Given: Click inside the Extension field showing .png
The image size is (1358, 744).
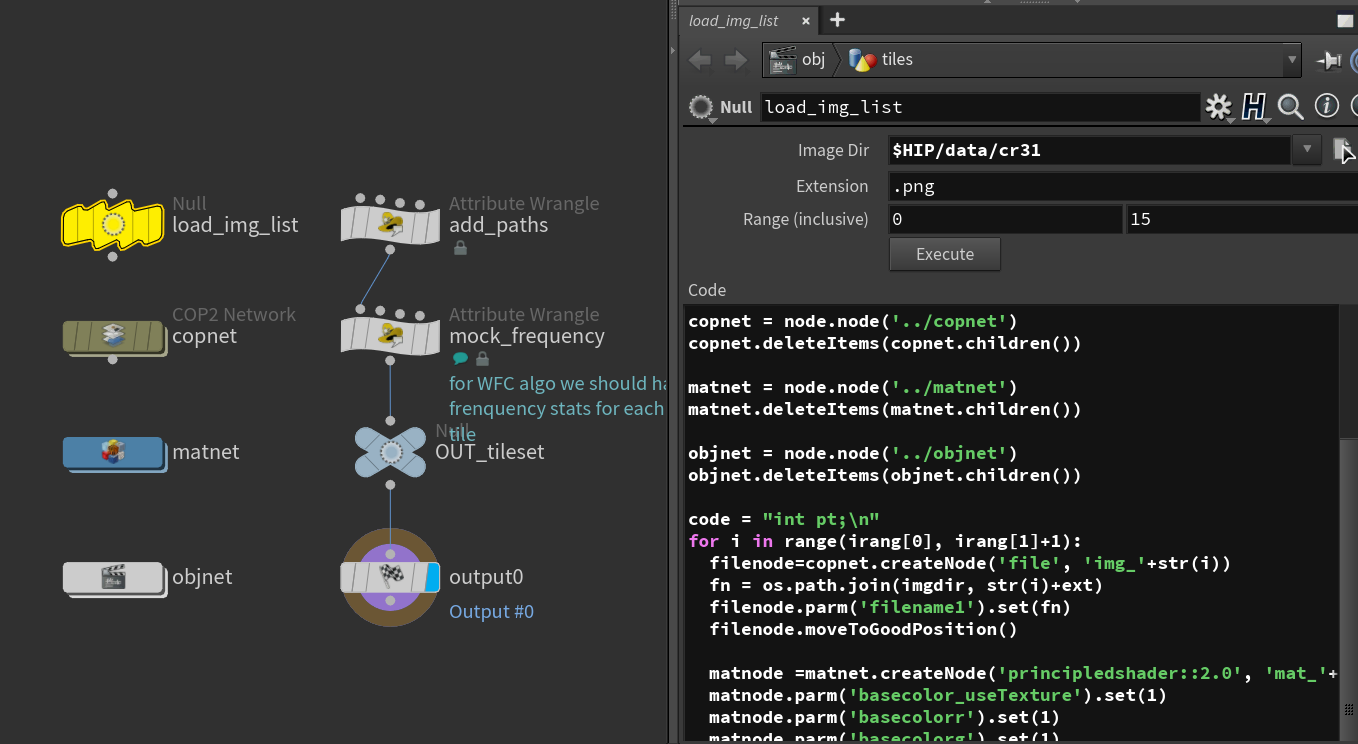Looking at the screenshot, I should [1000, 186].
